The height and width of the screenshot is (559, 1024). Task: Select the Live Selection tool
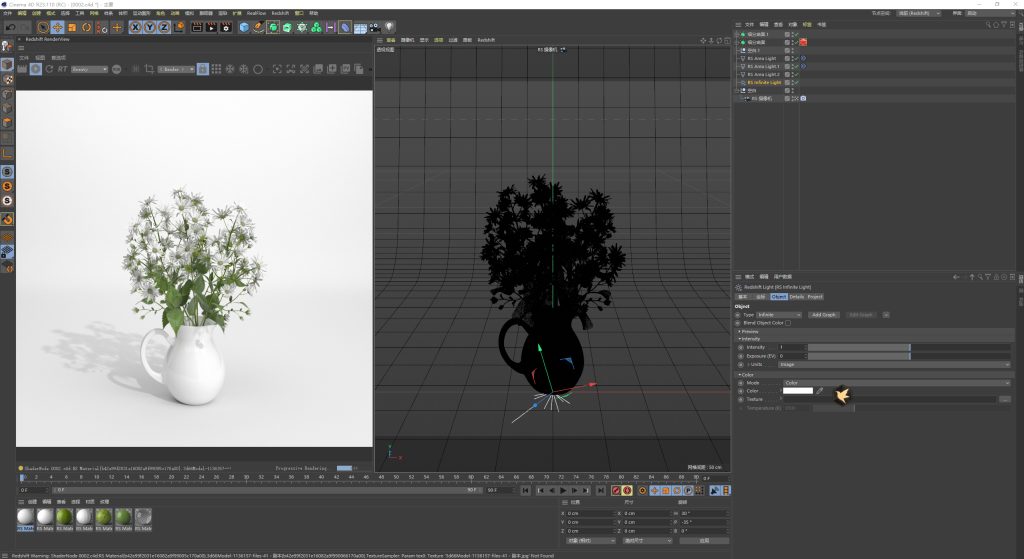point(43,27)
